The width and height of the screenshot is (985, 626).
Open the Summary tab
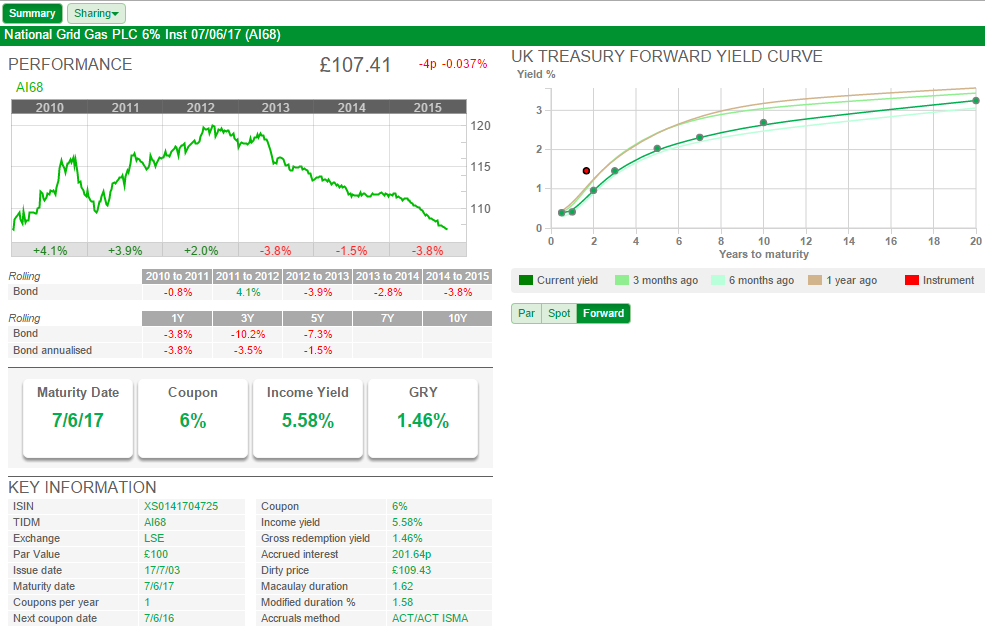32,13
